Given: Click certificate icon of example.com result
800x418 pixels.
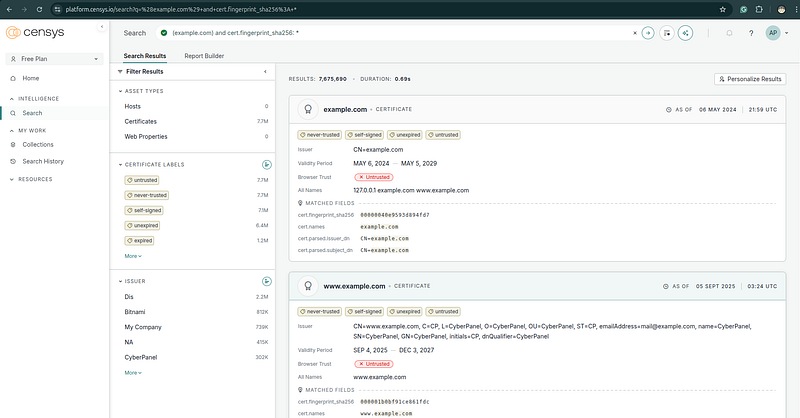Looking at the screenshot, I should pos(308,109).
